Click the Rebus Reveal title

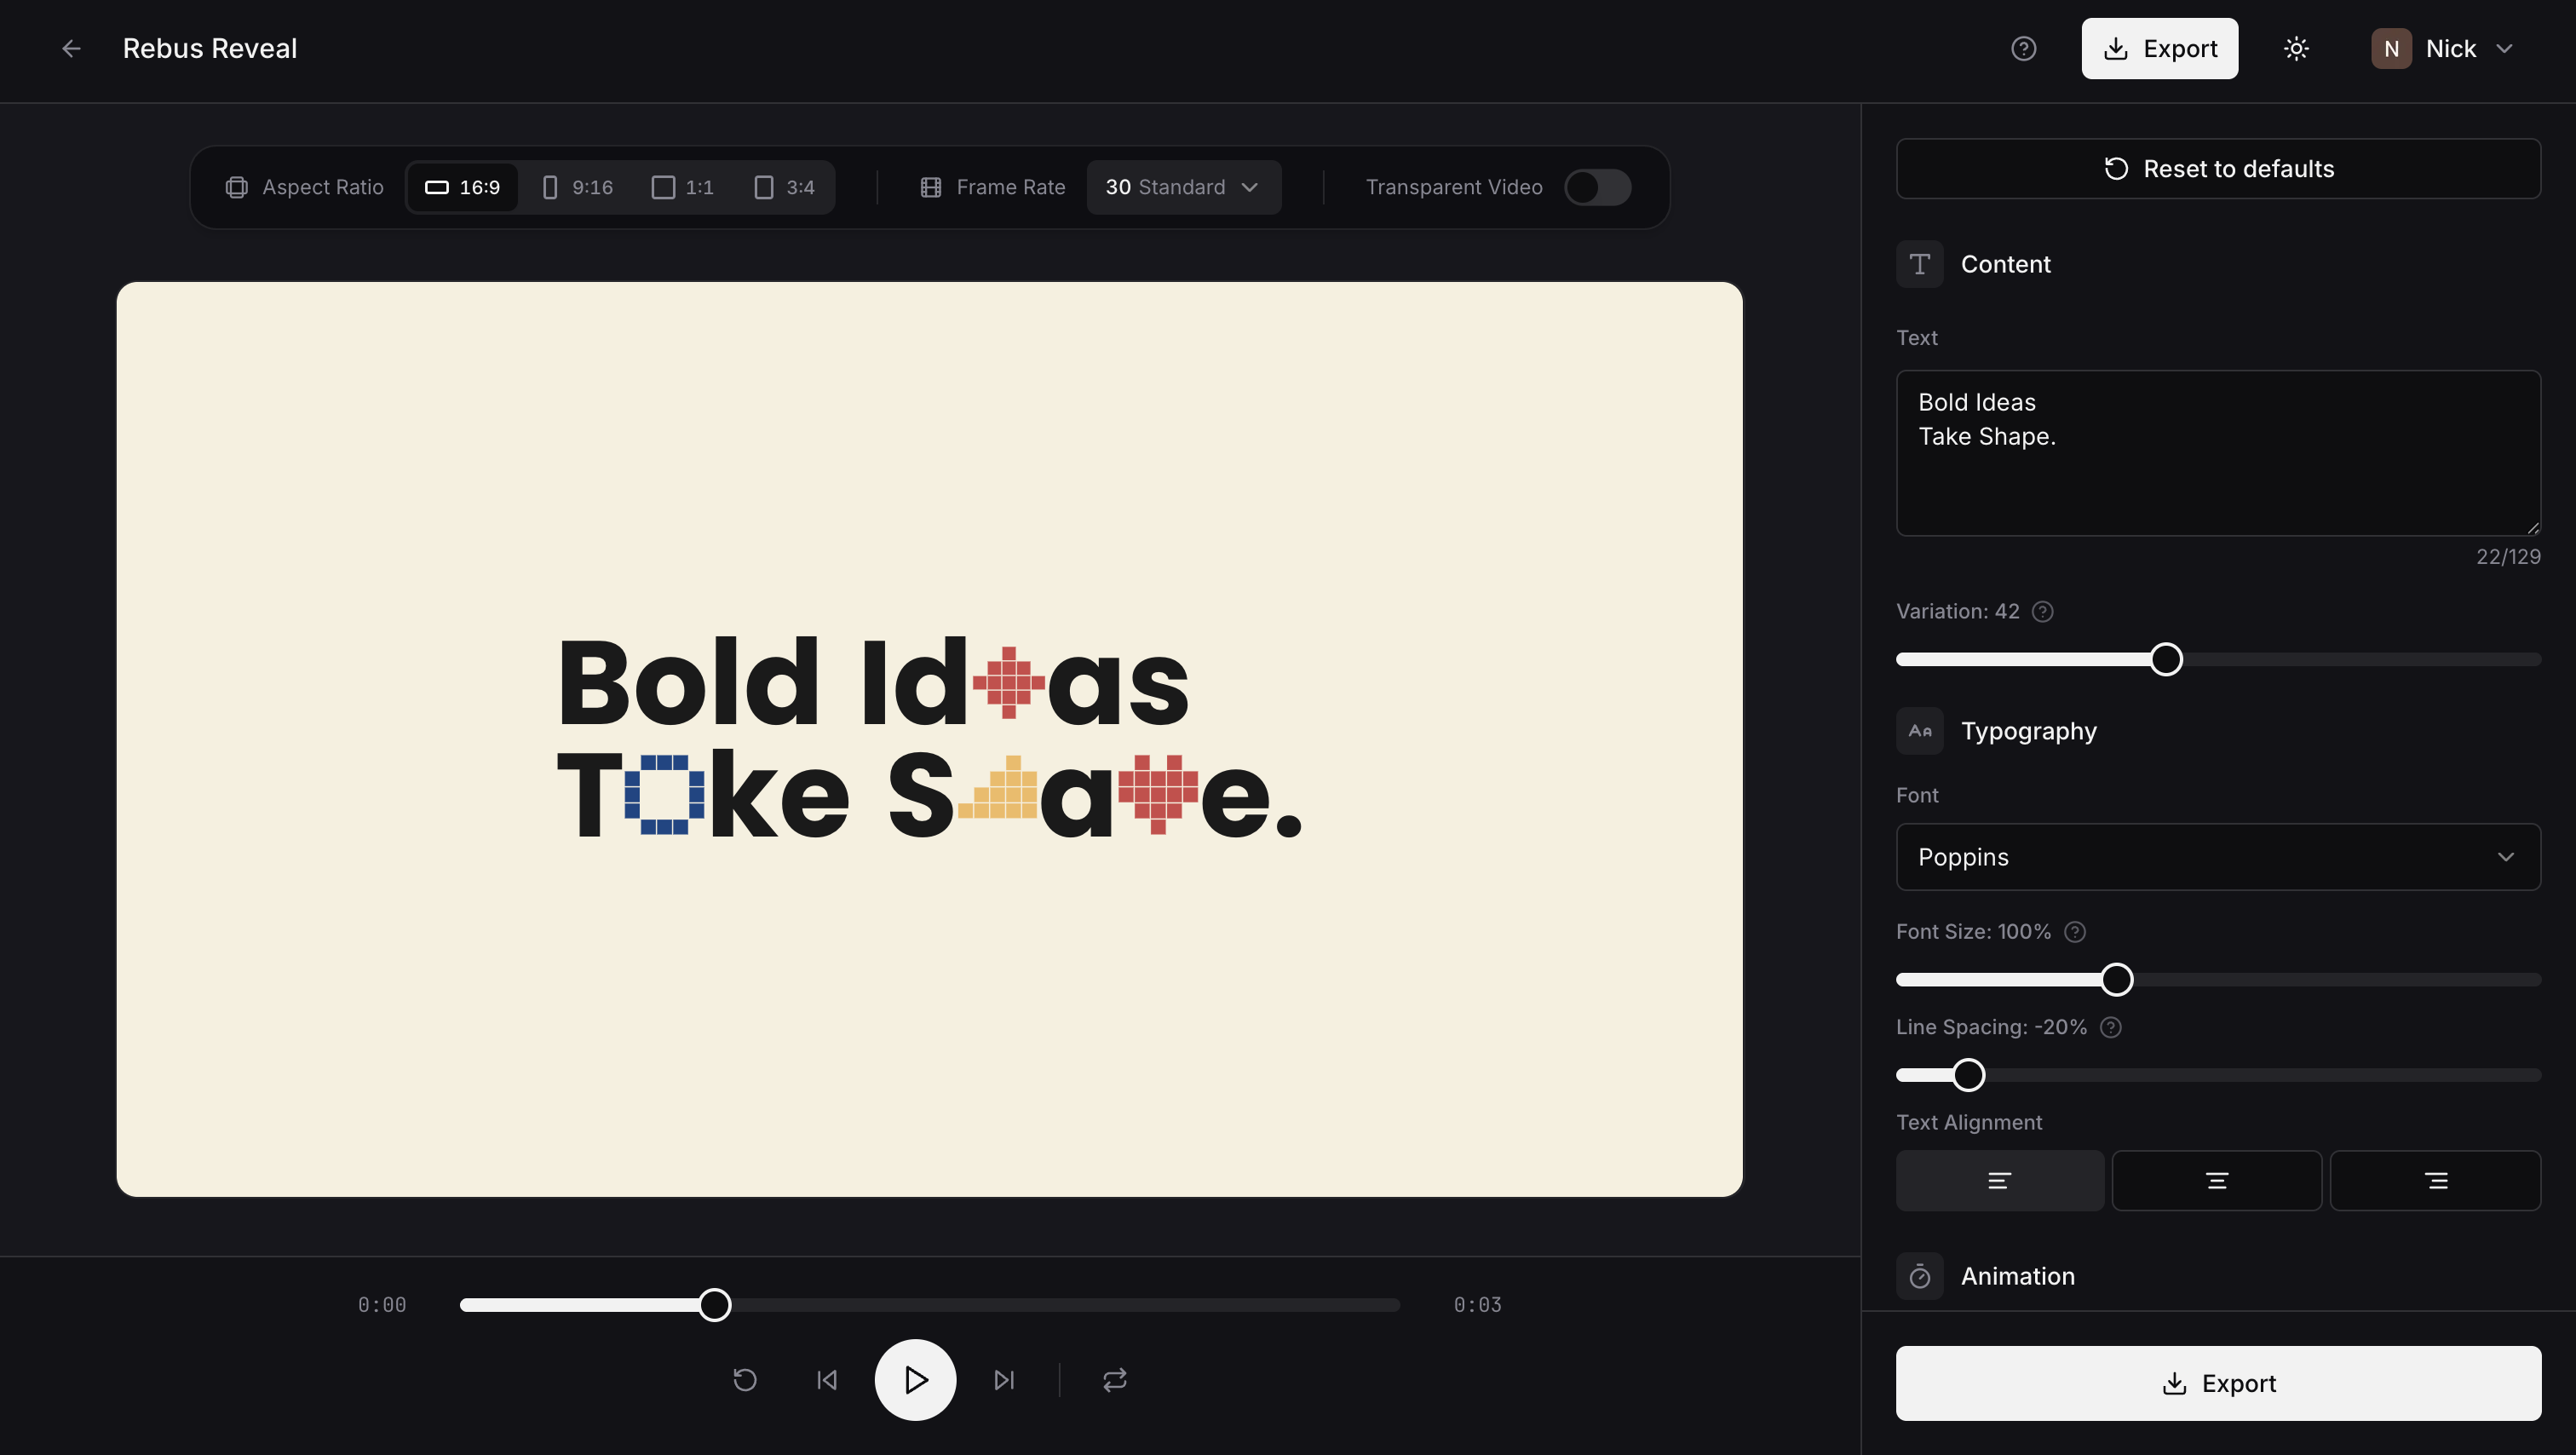point(210,48)
